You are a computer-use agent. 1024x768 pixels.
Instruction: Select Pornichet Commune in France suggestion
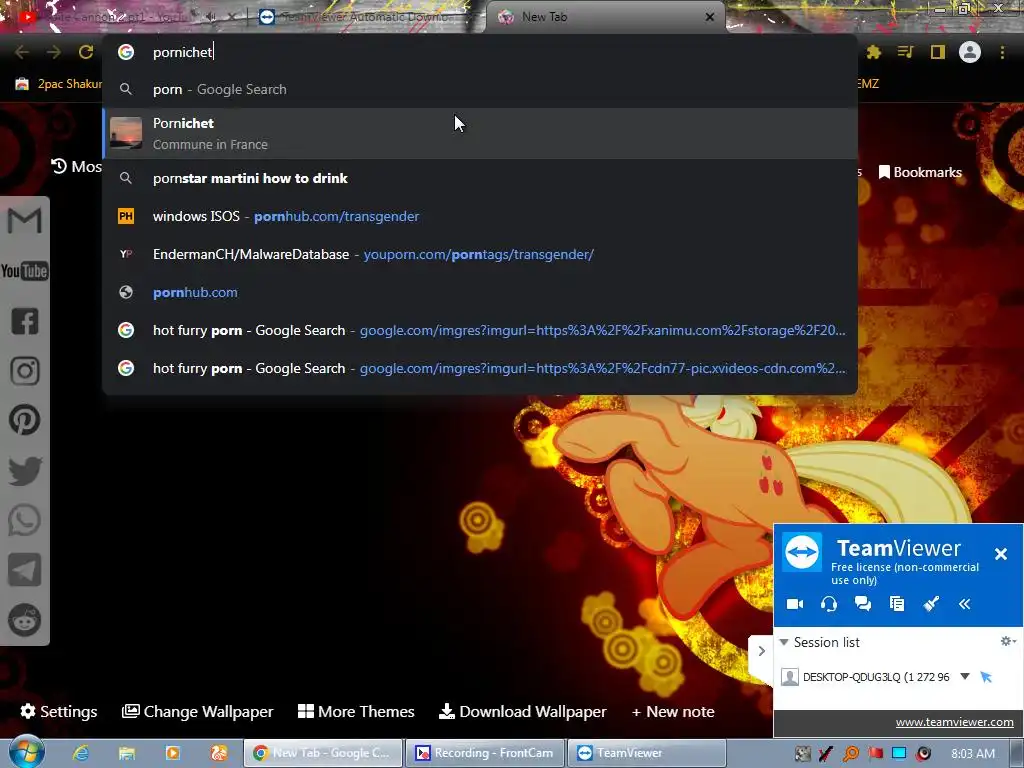pos(480,133)
